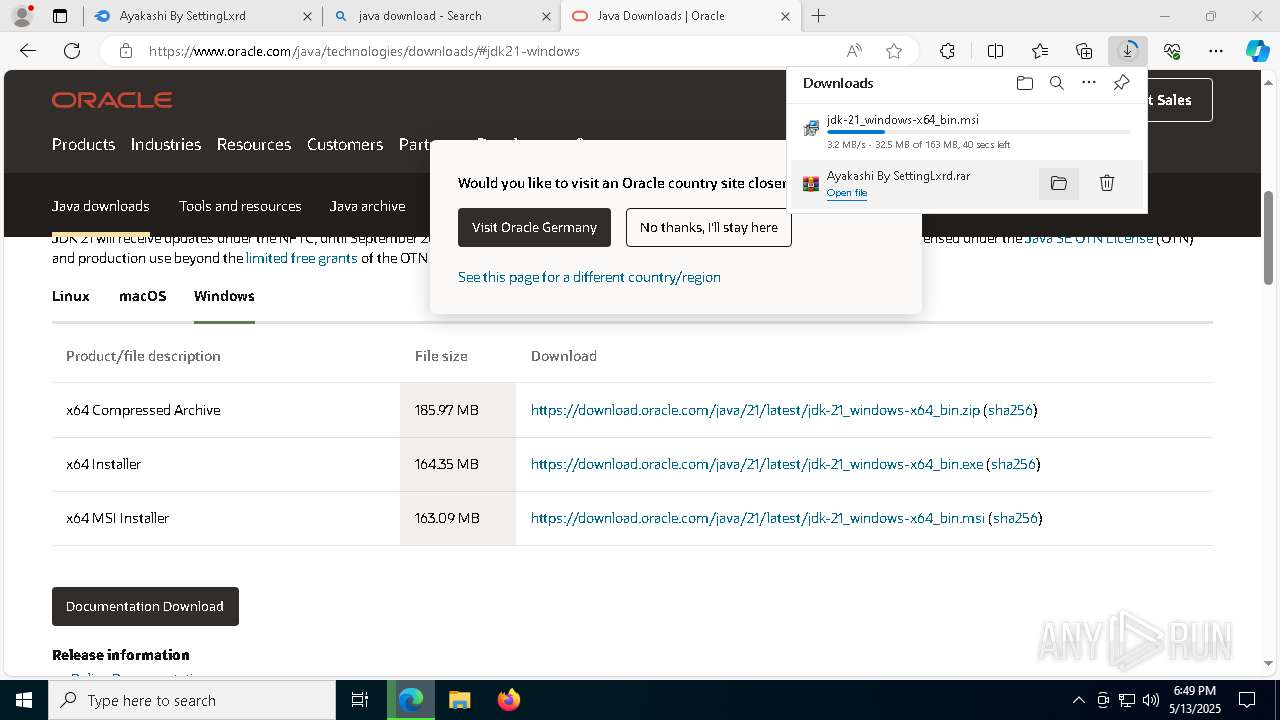Open Edge Settings and more menu
The image size is (1280, 720).
pos(1216,51)
